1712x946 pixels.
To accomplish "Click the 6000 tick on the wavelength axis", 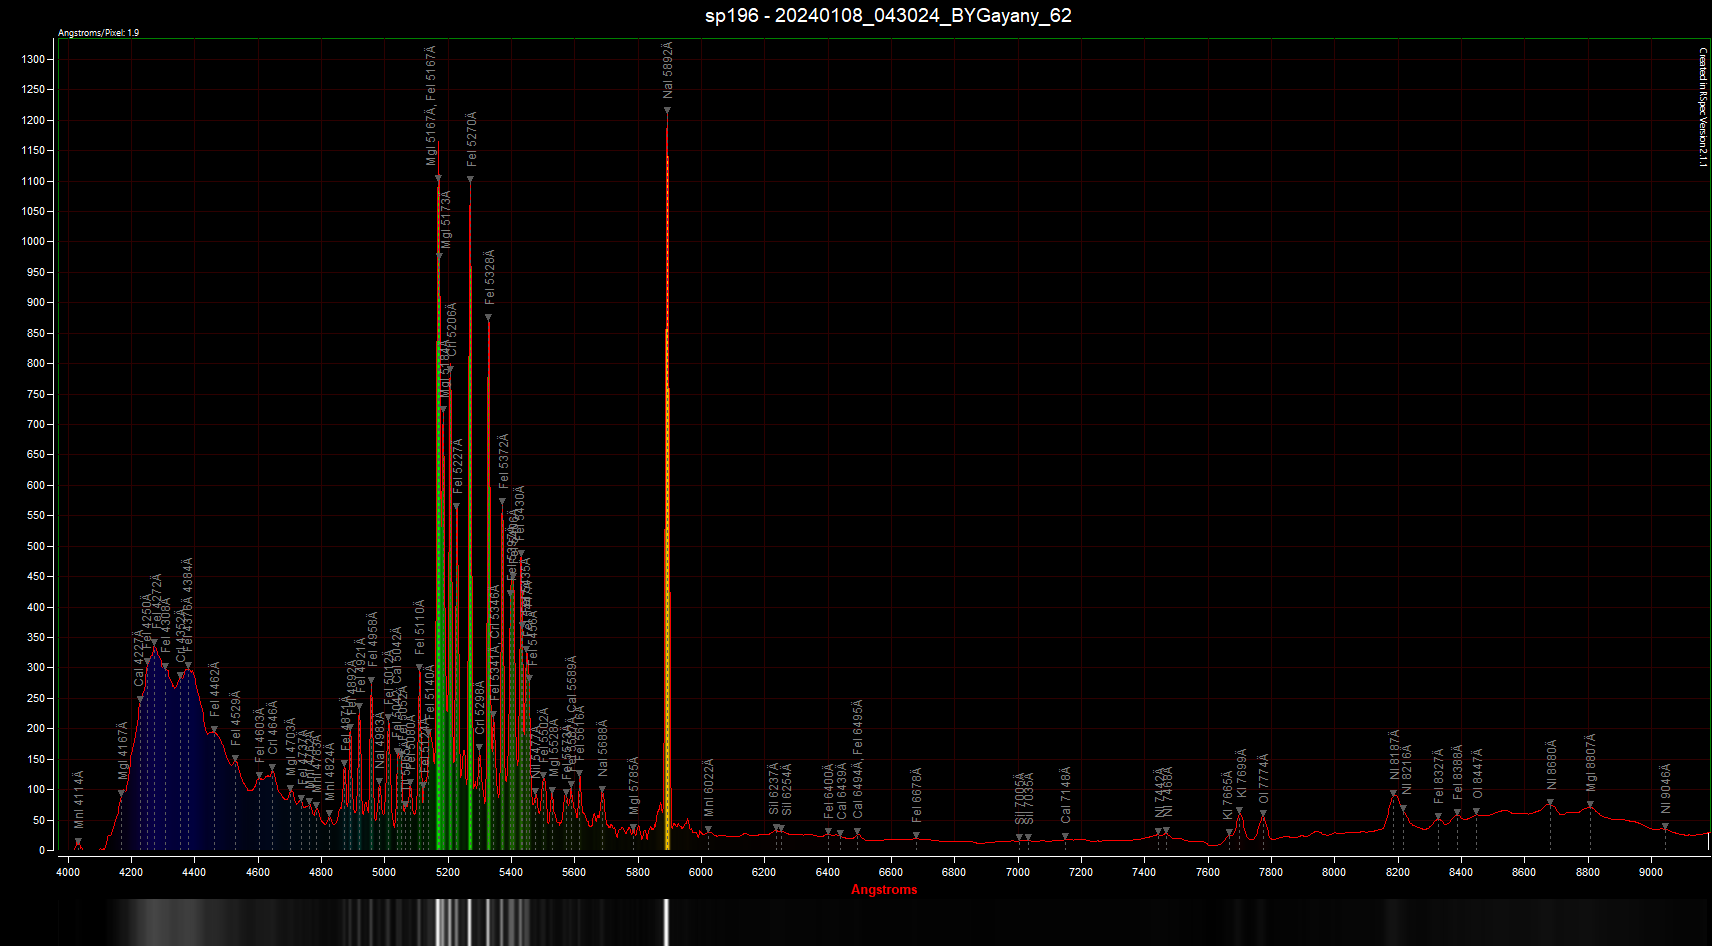I will 701,872.
